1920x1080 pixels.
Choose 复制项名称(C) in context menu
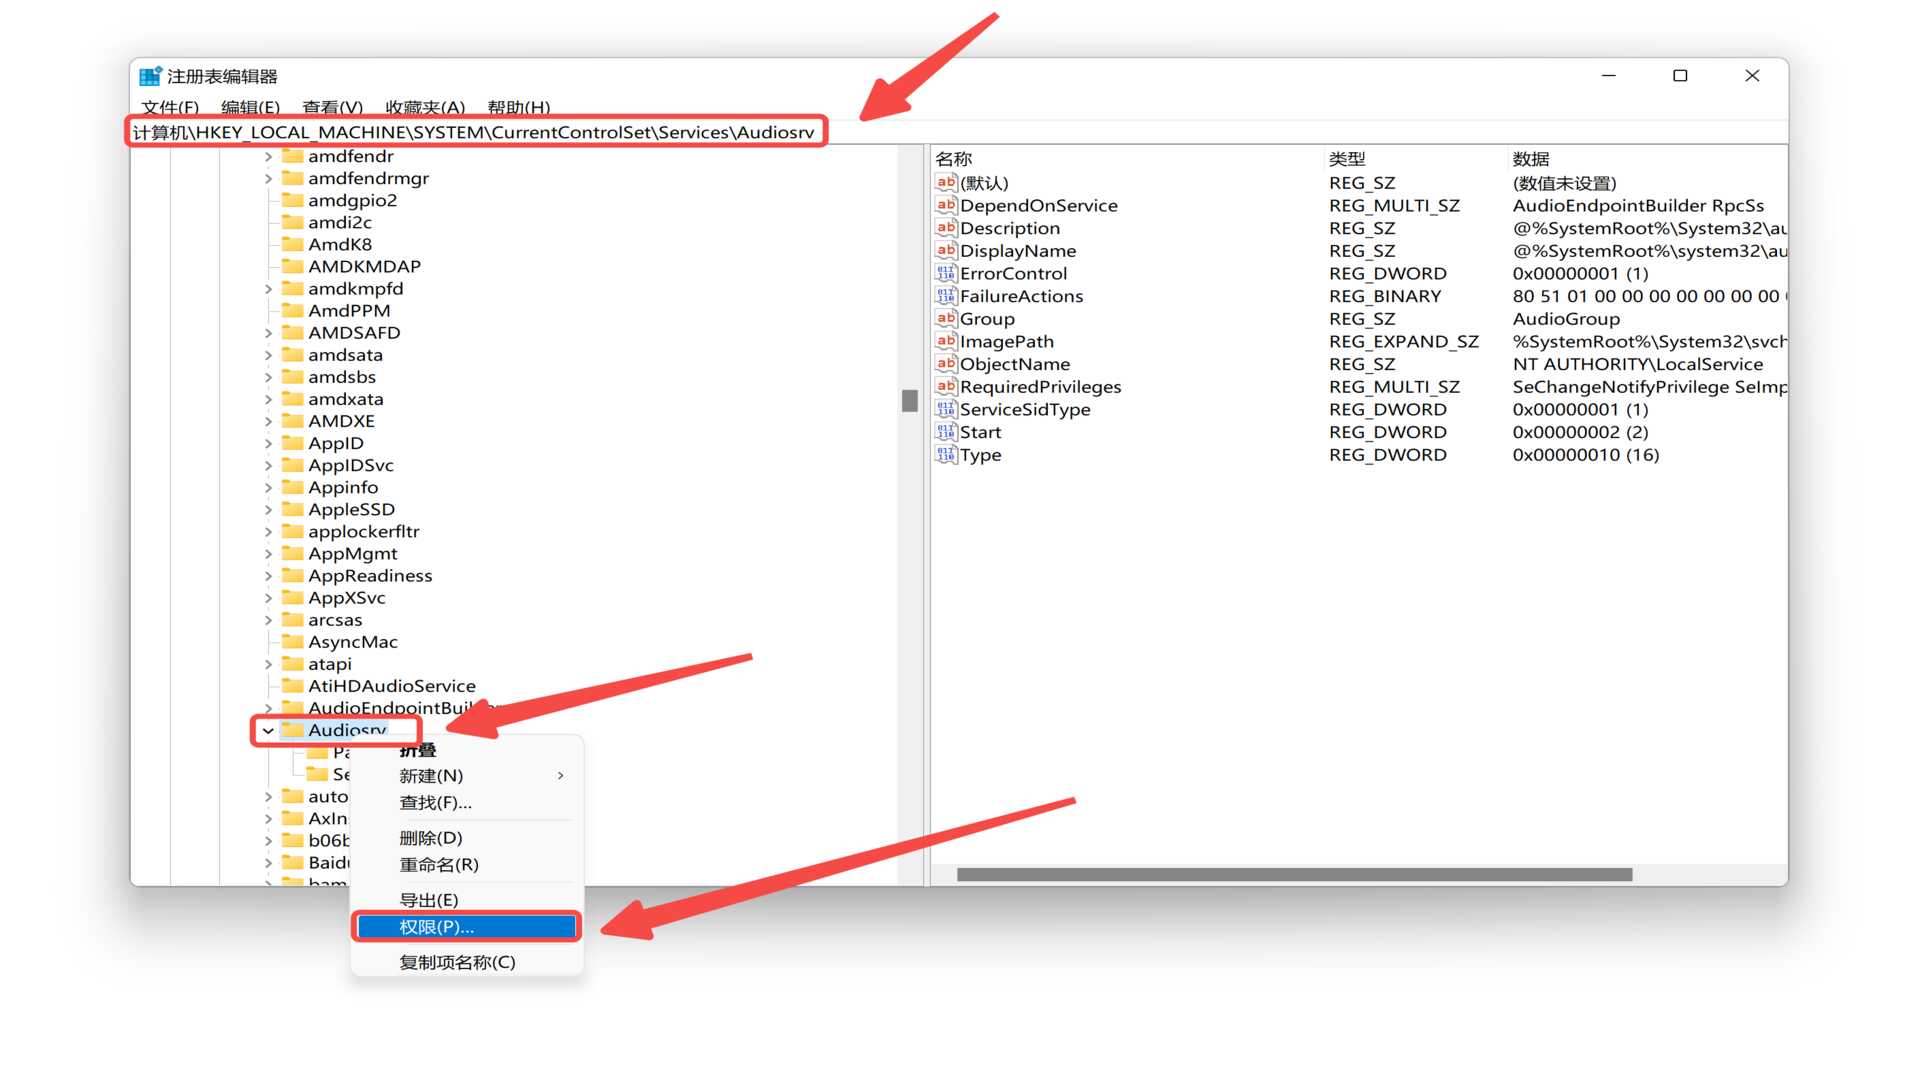tap(457, 962)
